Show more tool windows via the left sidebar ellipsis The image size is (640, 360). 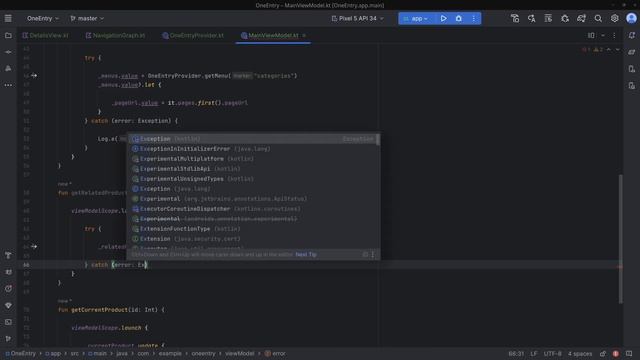(8, 85)
